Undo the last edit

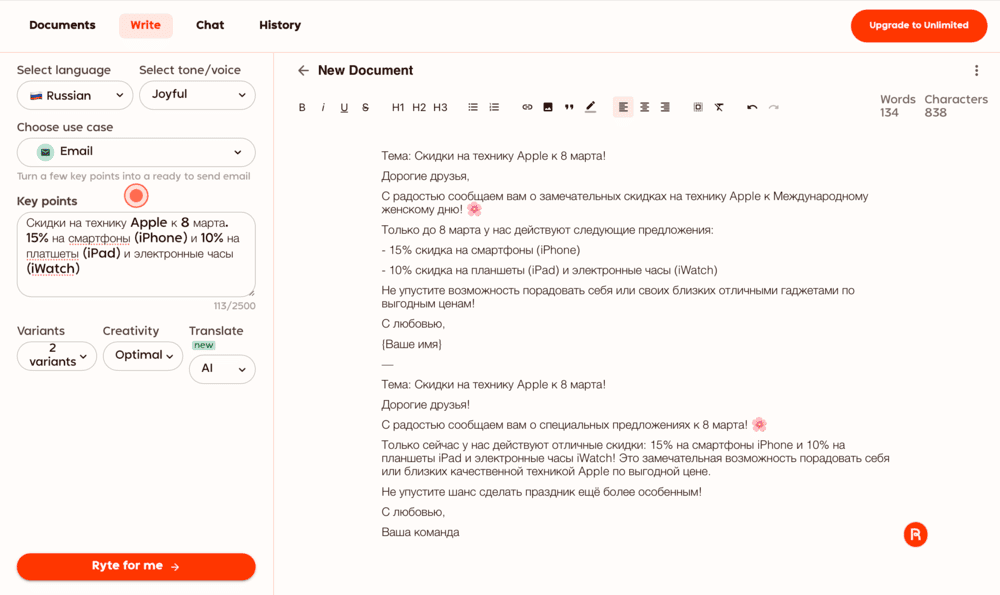[x=752, y=107]
